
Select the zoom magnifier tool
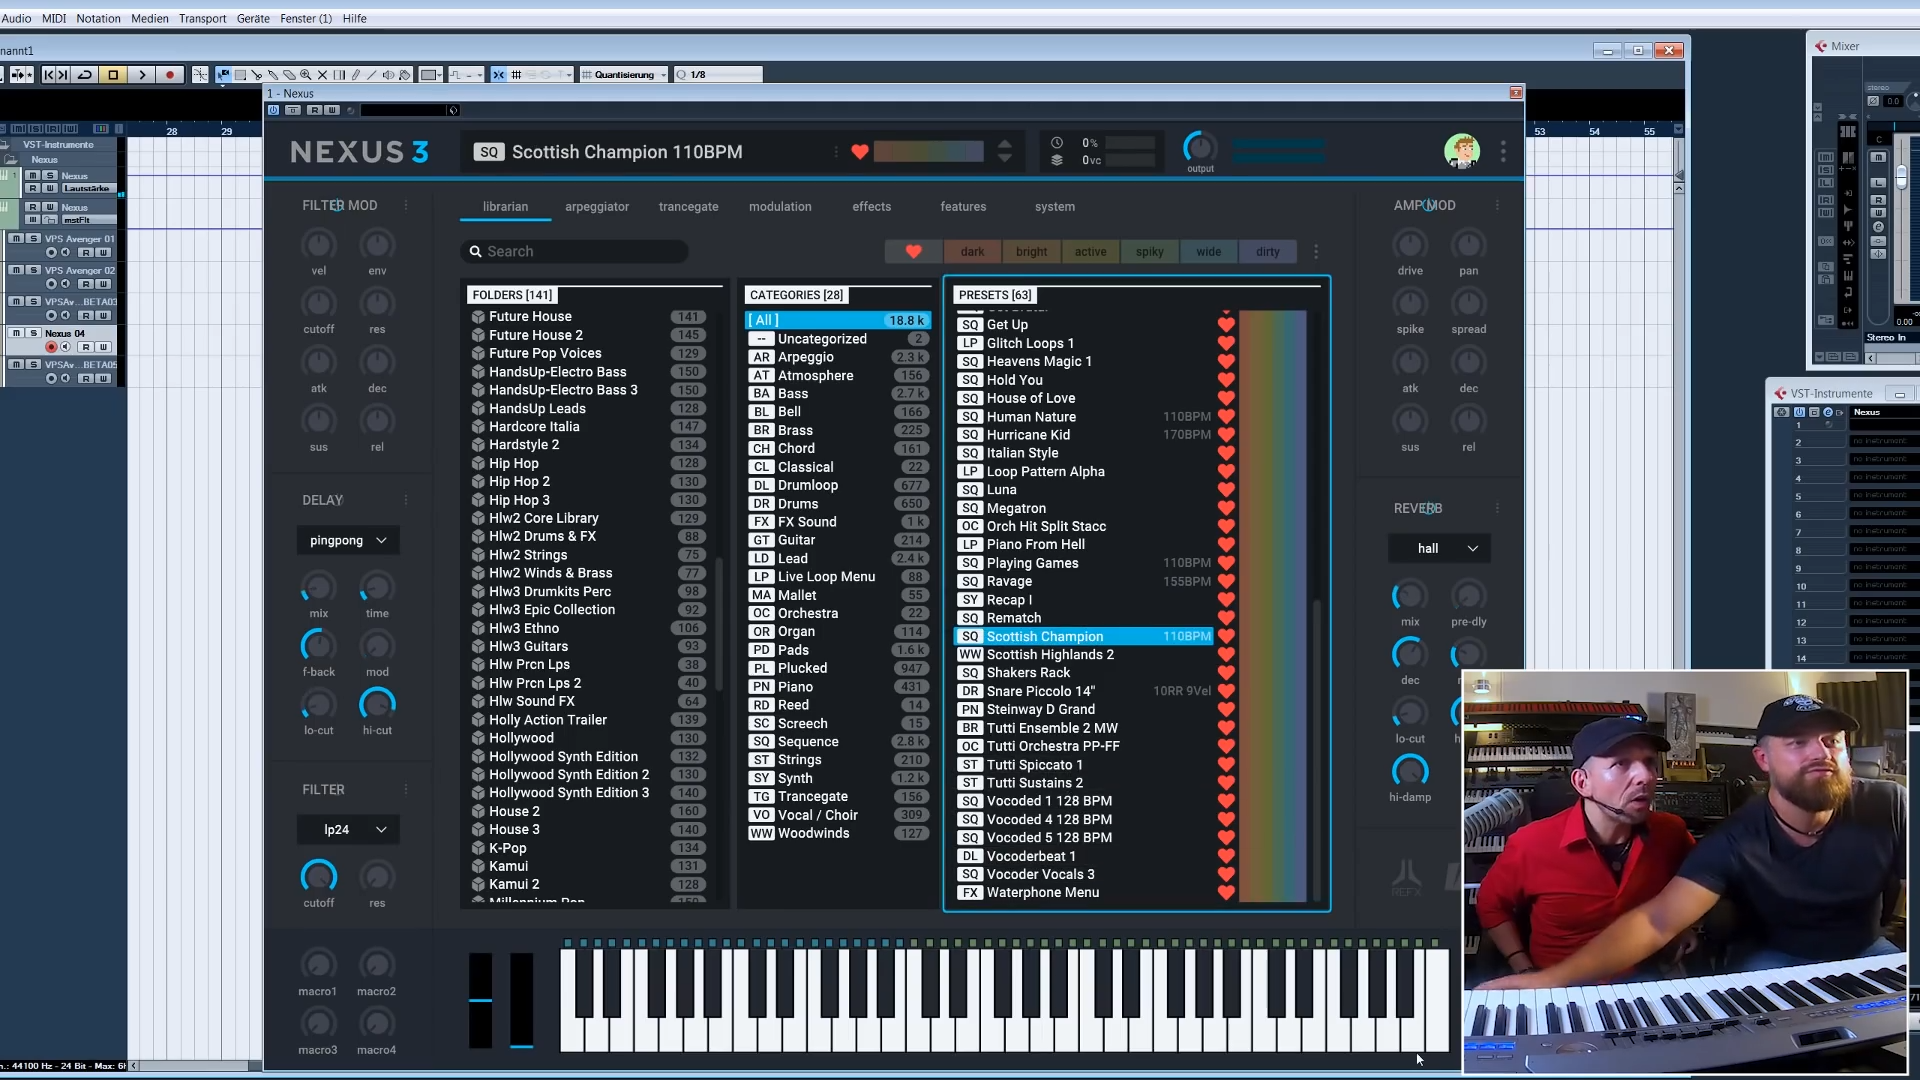pyautogui.click(x=305, y=75)
